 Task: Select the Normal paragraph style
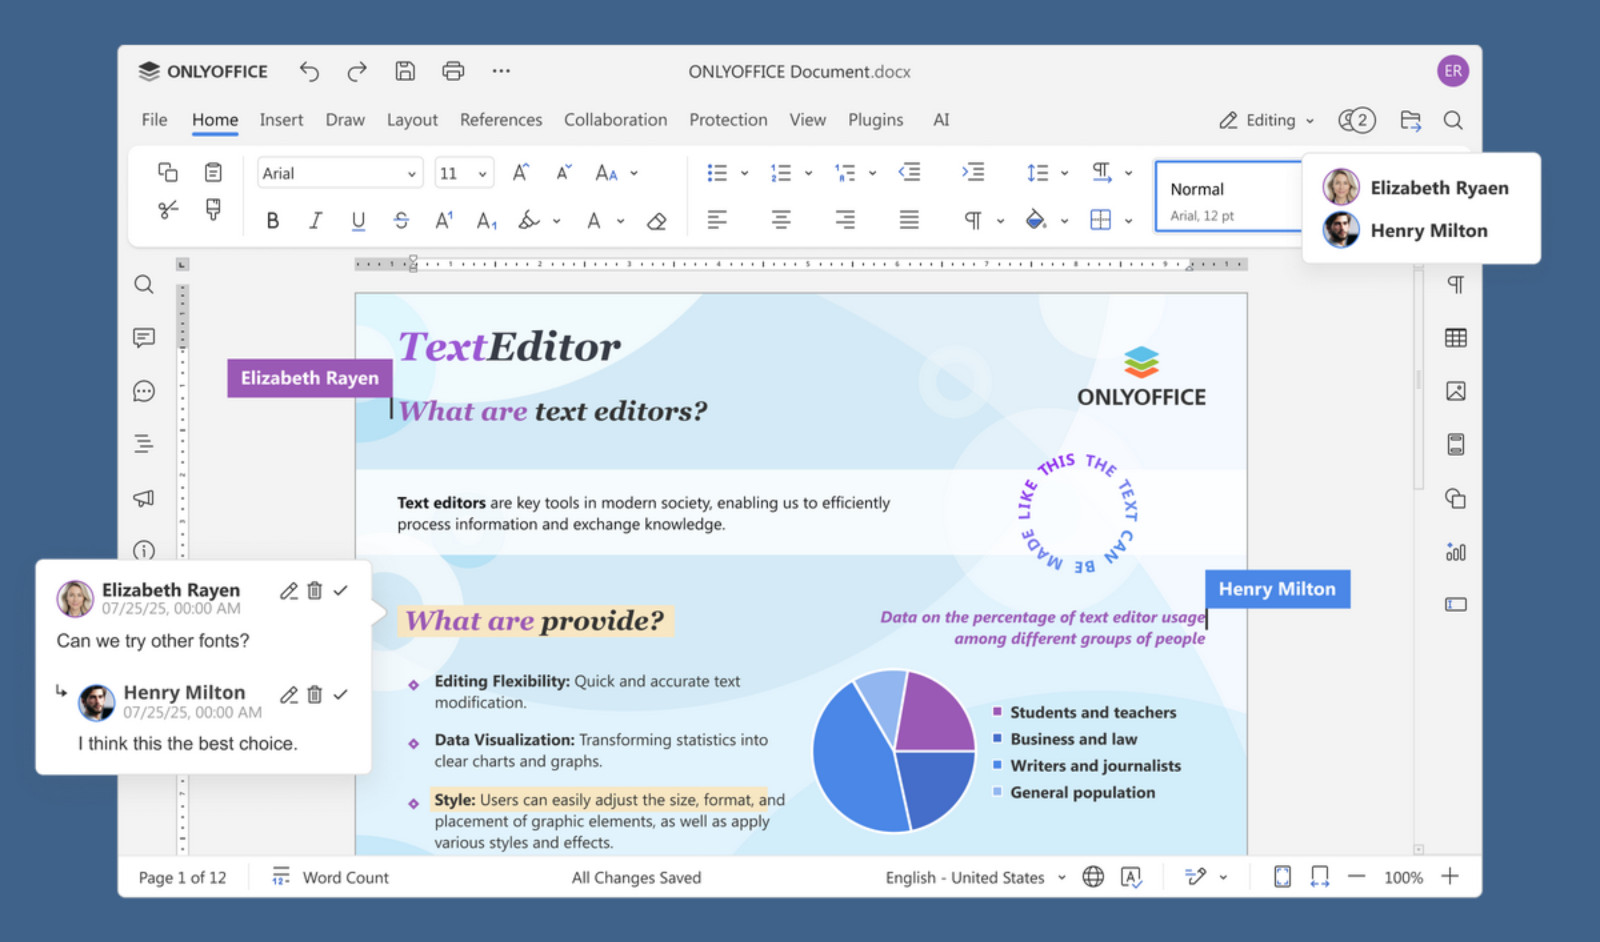click(1228, 197)
